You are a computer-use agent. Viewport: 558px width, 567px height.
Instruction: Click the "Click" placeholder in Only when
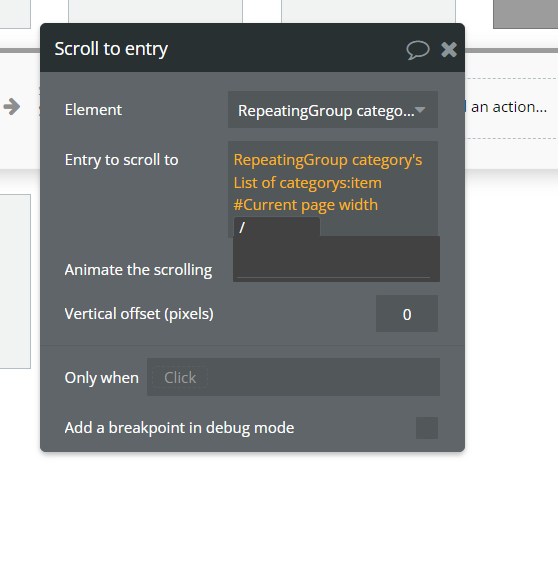tap(180, 378)
